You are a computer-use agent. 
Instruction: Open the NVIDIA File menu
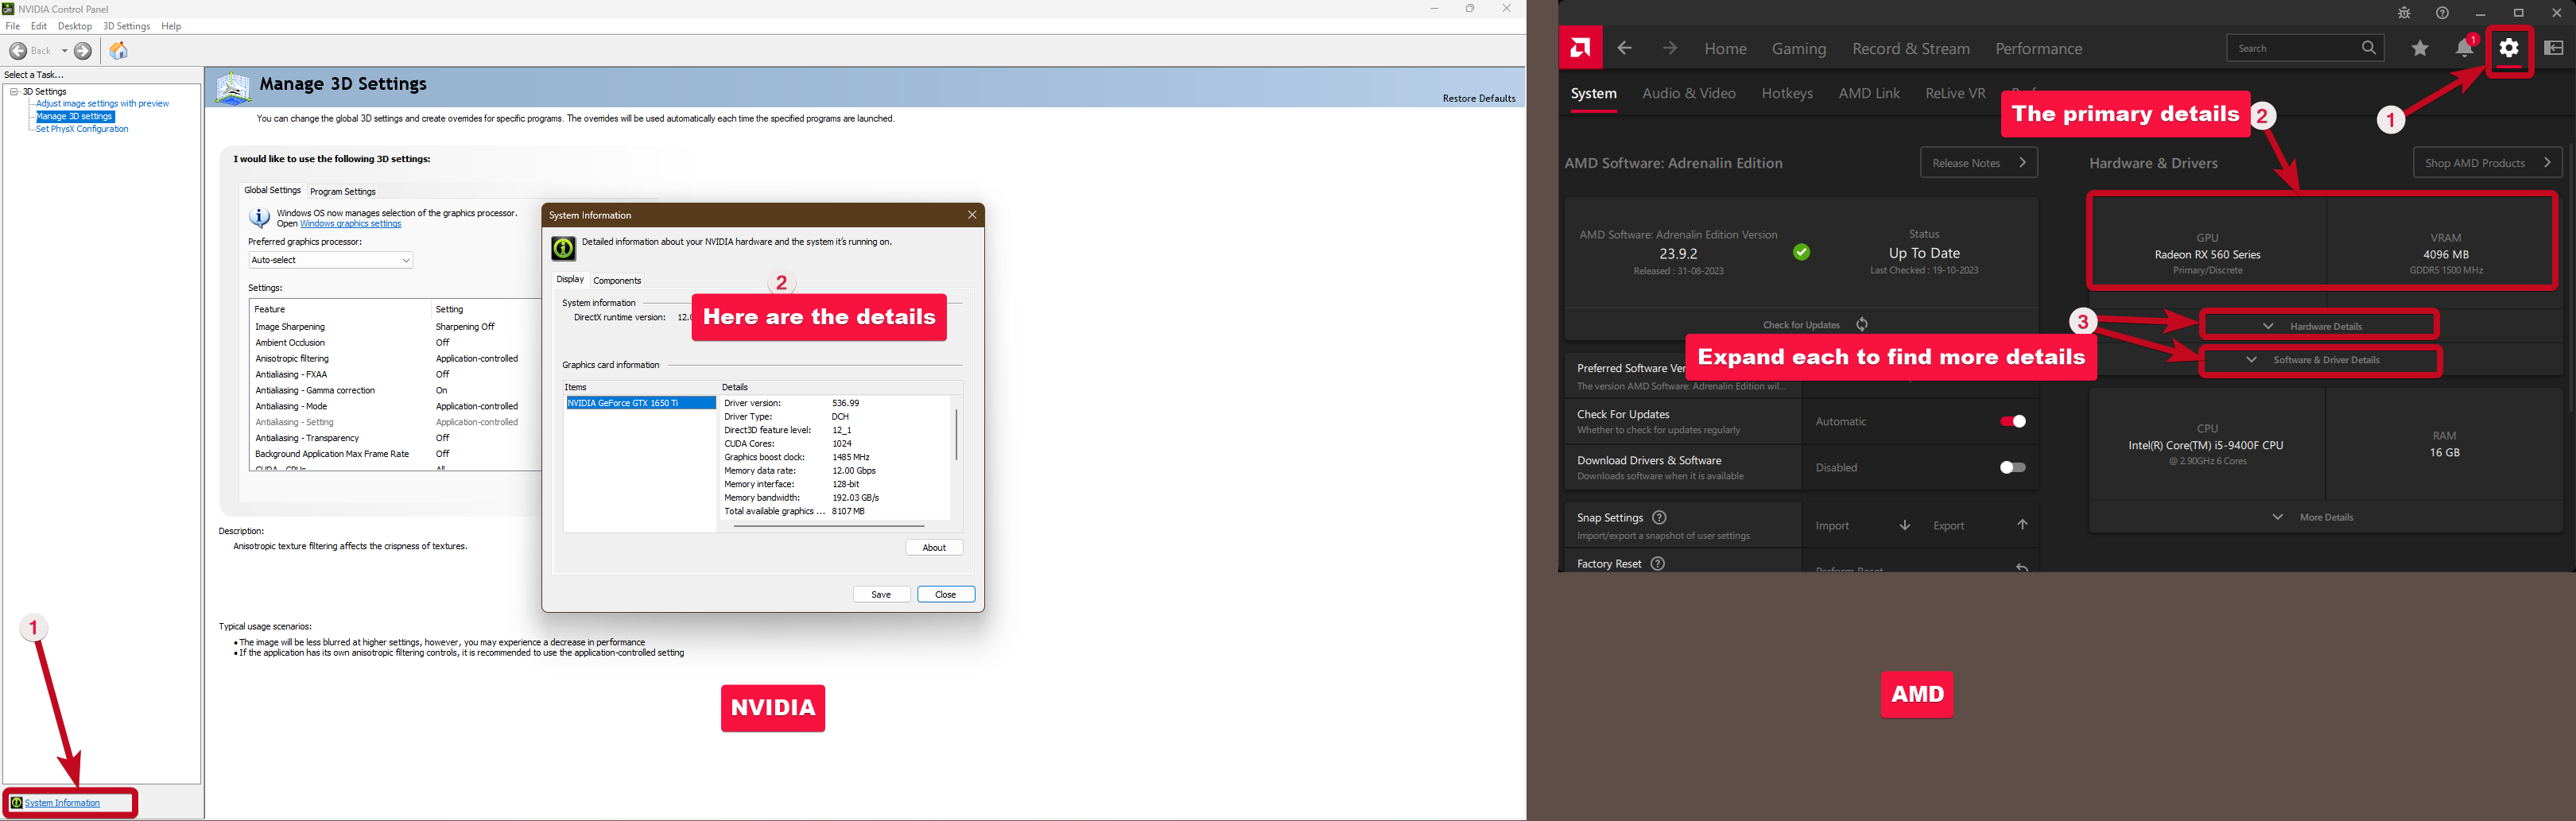tap(12, 26)
